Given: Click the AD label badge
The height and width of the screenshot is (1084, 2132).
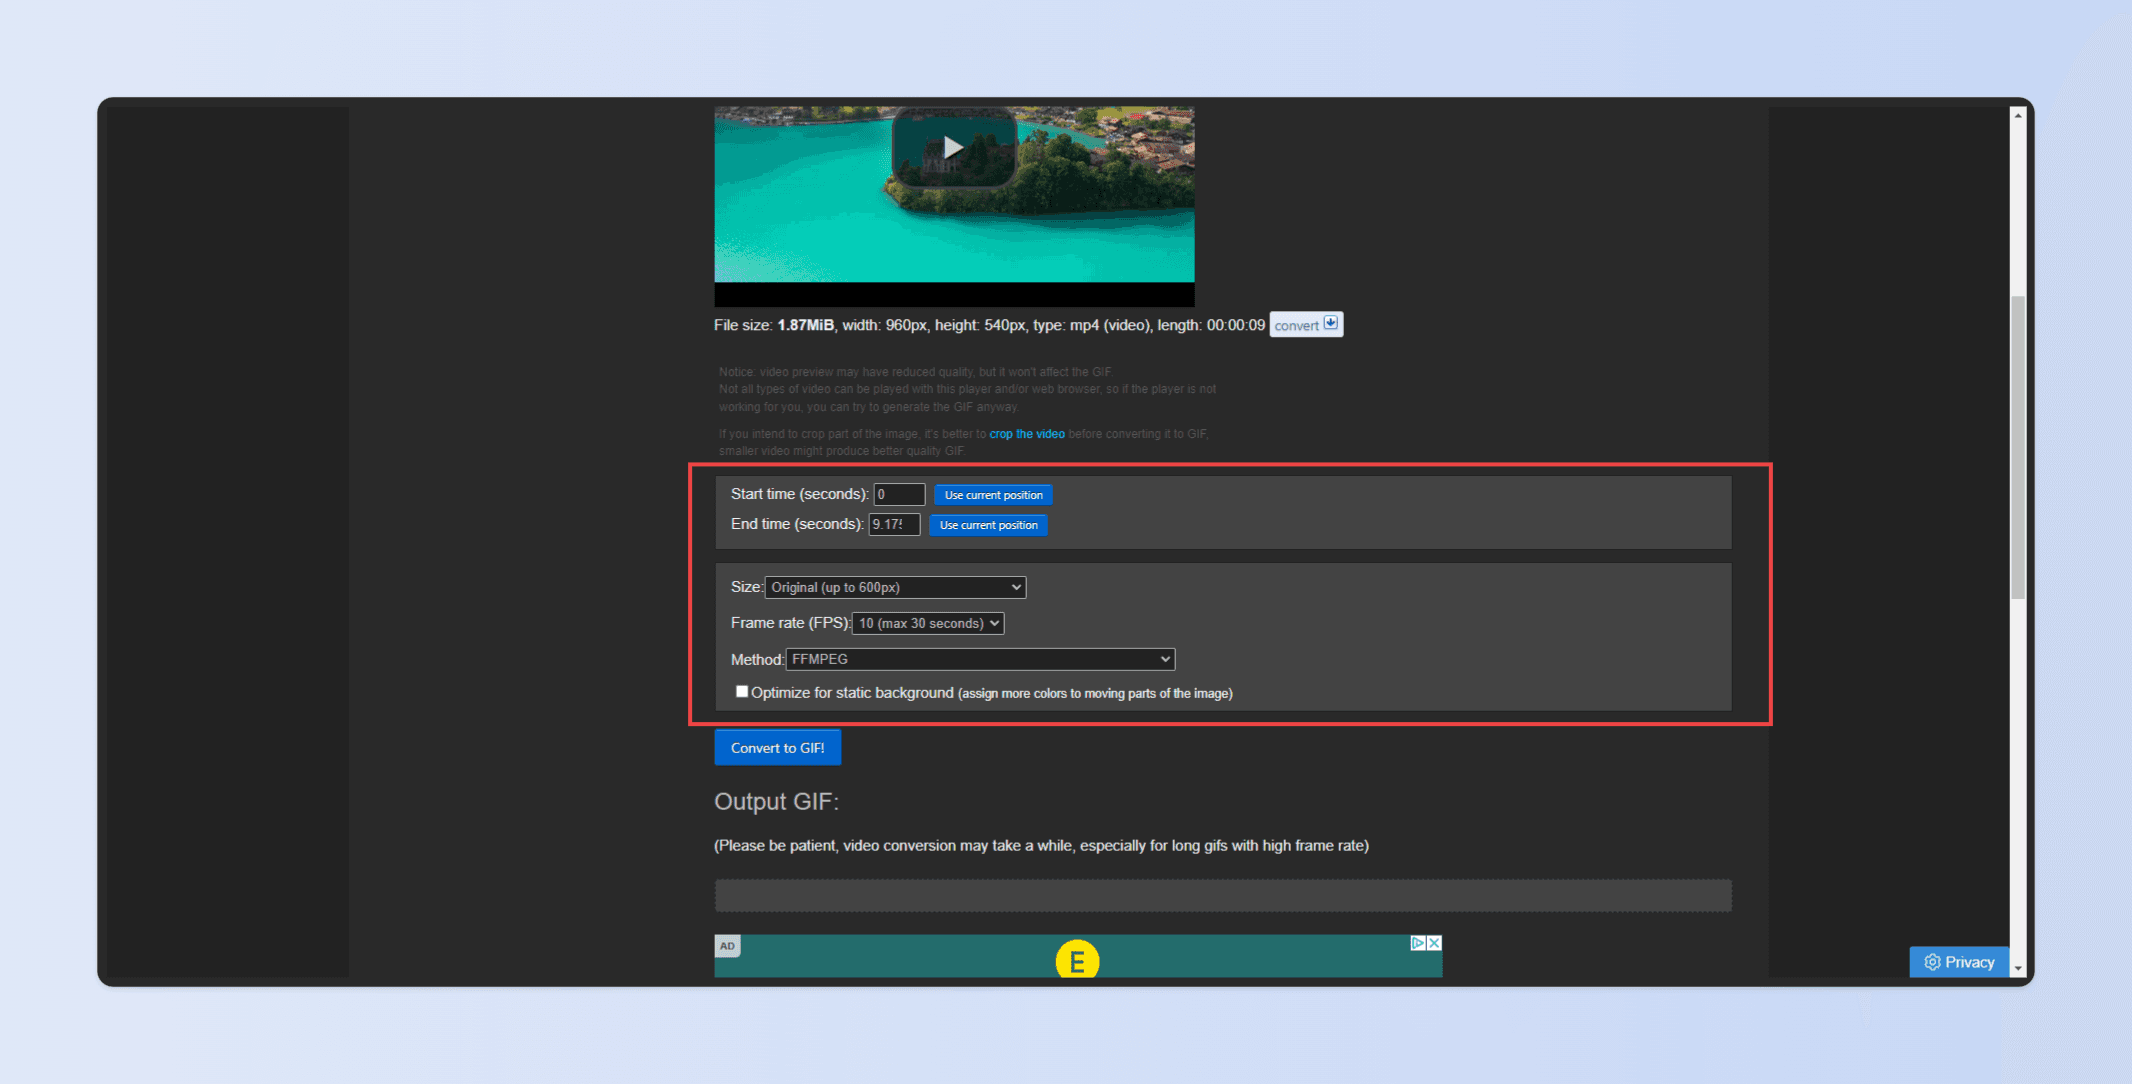Looking at the screenshot, I should click(x=727, y=946).
